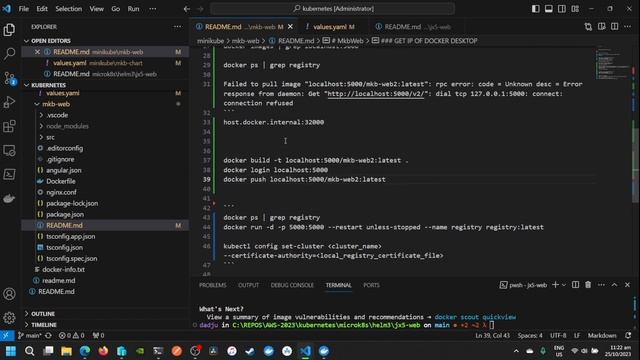The width and height of the screenshot is (640, 360).
Task: Split the terminal
Action: (575, 285)
